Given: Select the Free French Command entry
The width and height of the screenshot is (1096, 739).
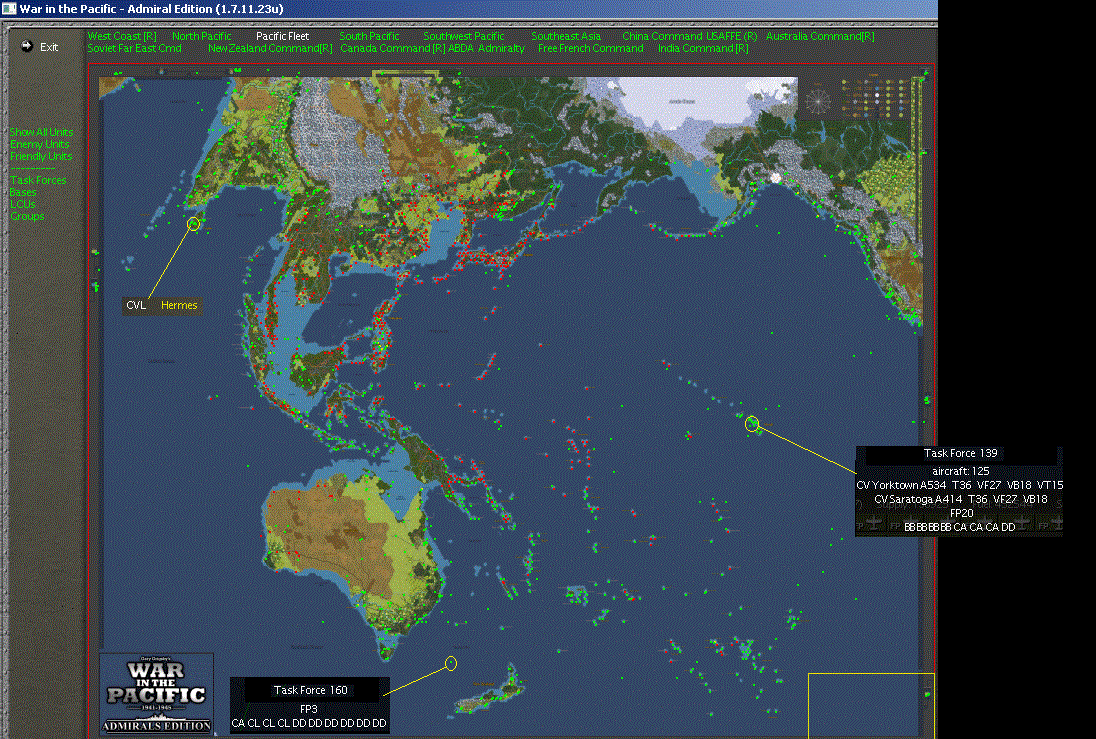Looking at the screenshot, I should [591, 48].
